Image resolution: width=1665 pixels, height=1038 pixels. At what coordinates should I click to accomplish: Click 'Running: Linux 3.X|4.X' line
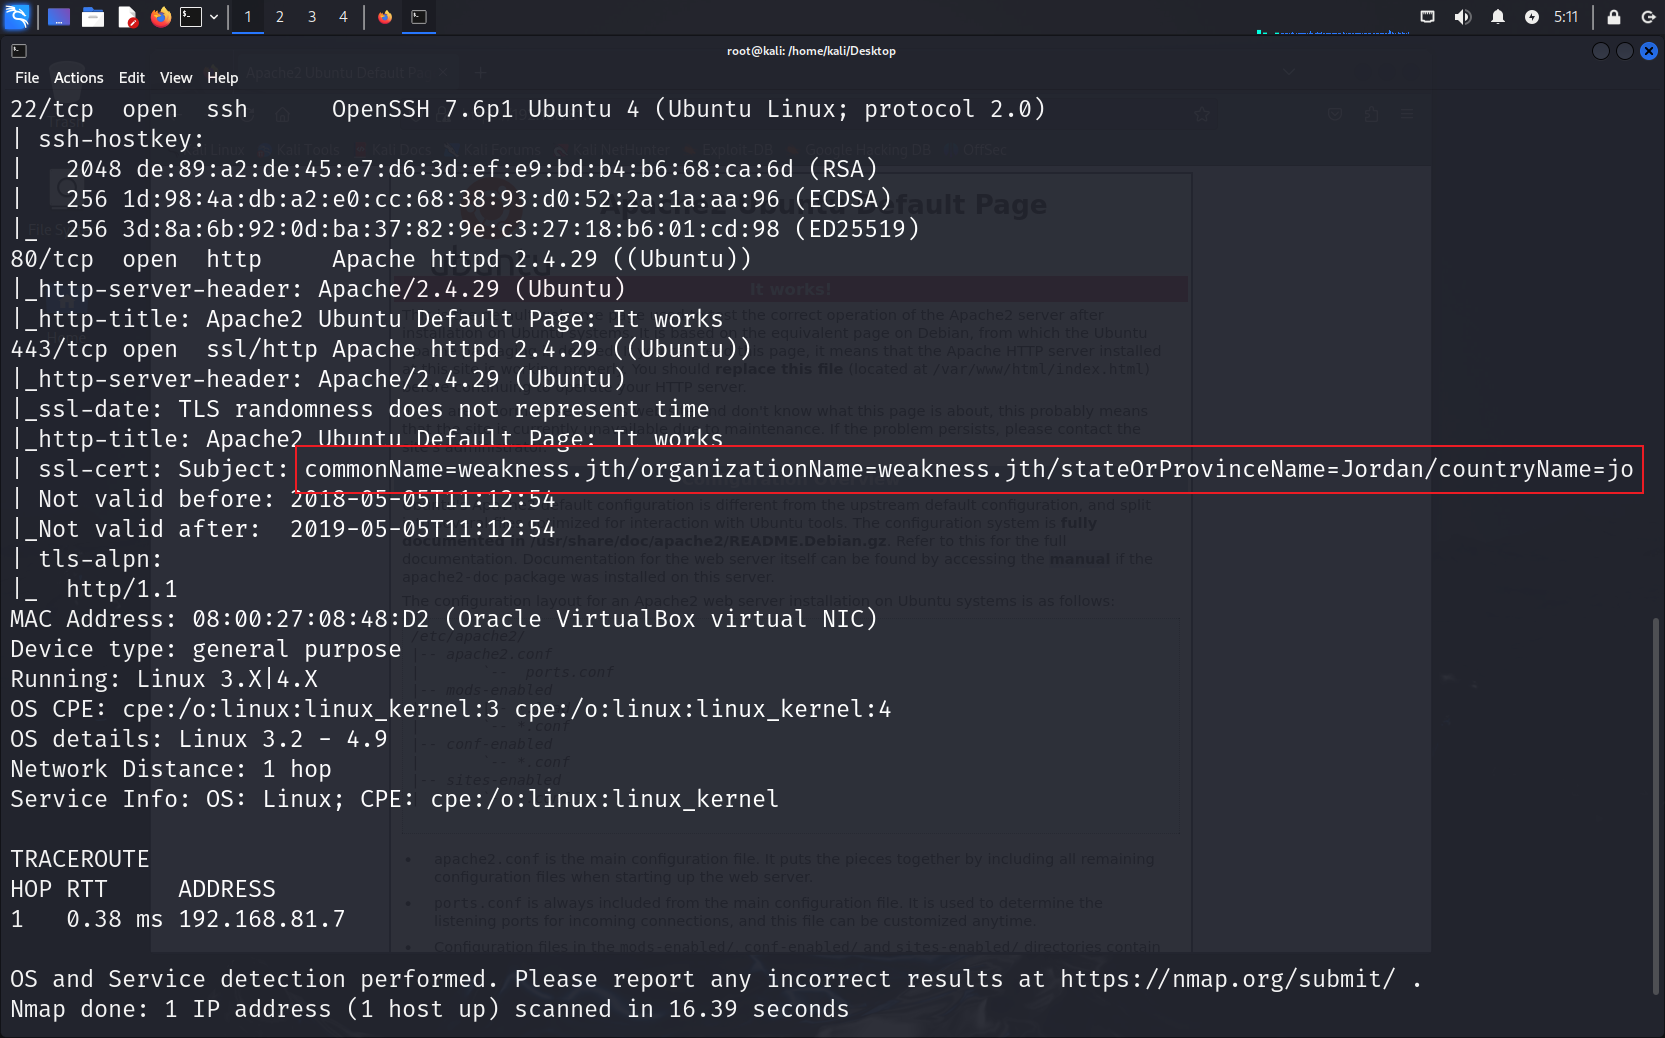pos(164,679)
